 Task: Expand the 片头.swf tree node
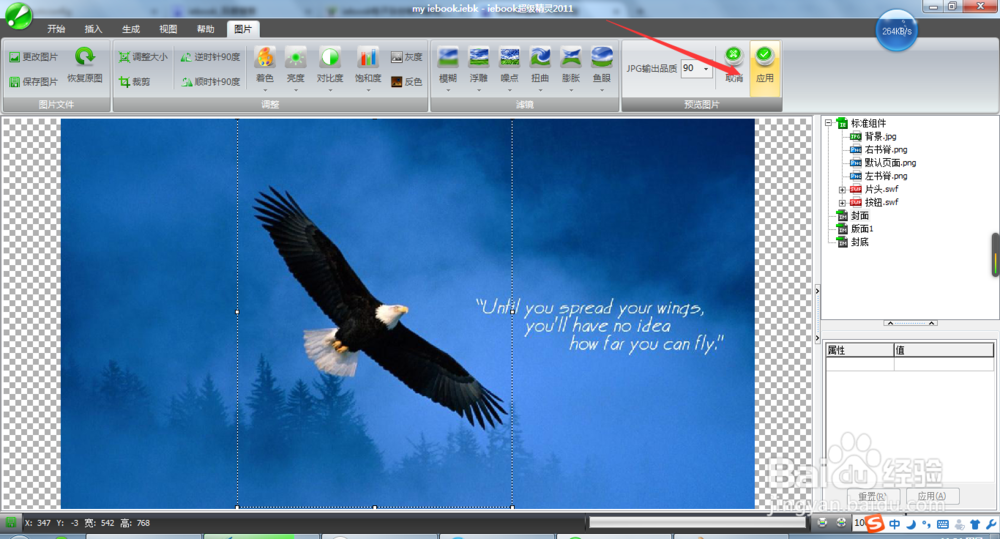click(x=842, y=189)
